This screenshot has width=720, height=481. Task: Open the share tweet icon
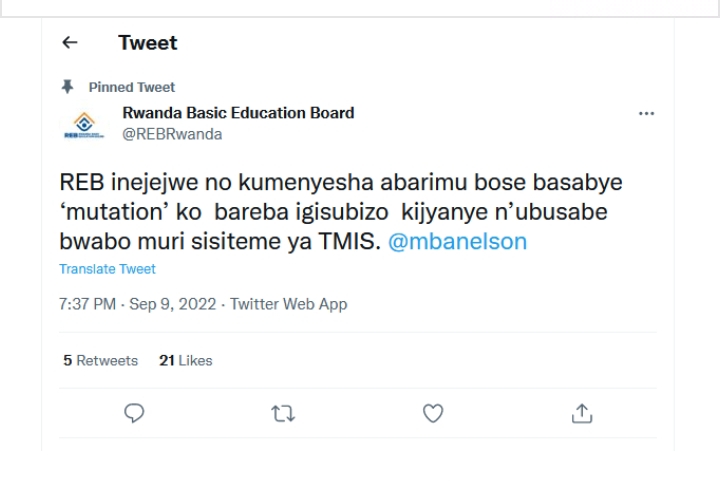582,413
